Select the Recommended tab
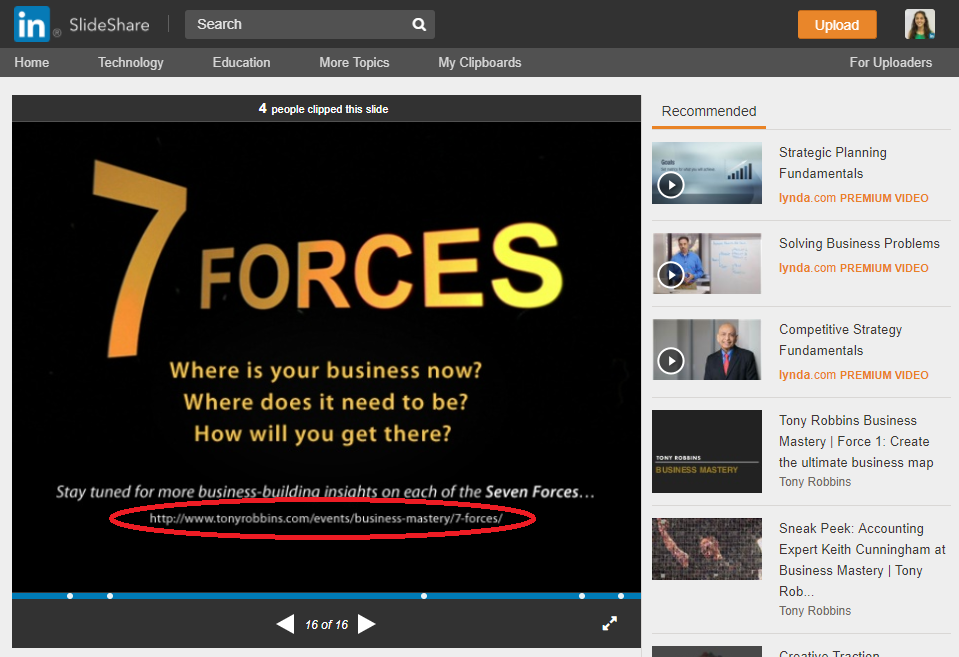The height and width of the screenshot is (657, 959). pos(709,111)
